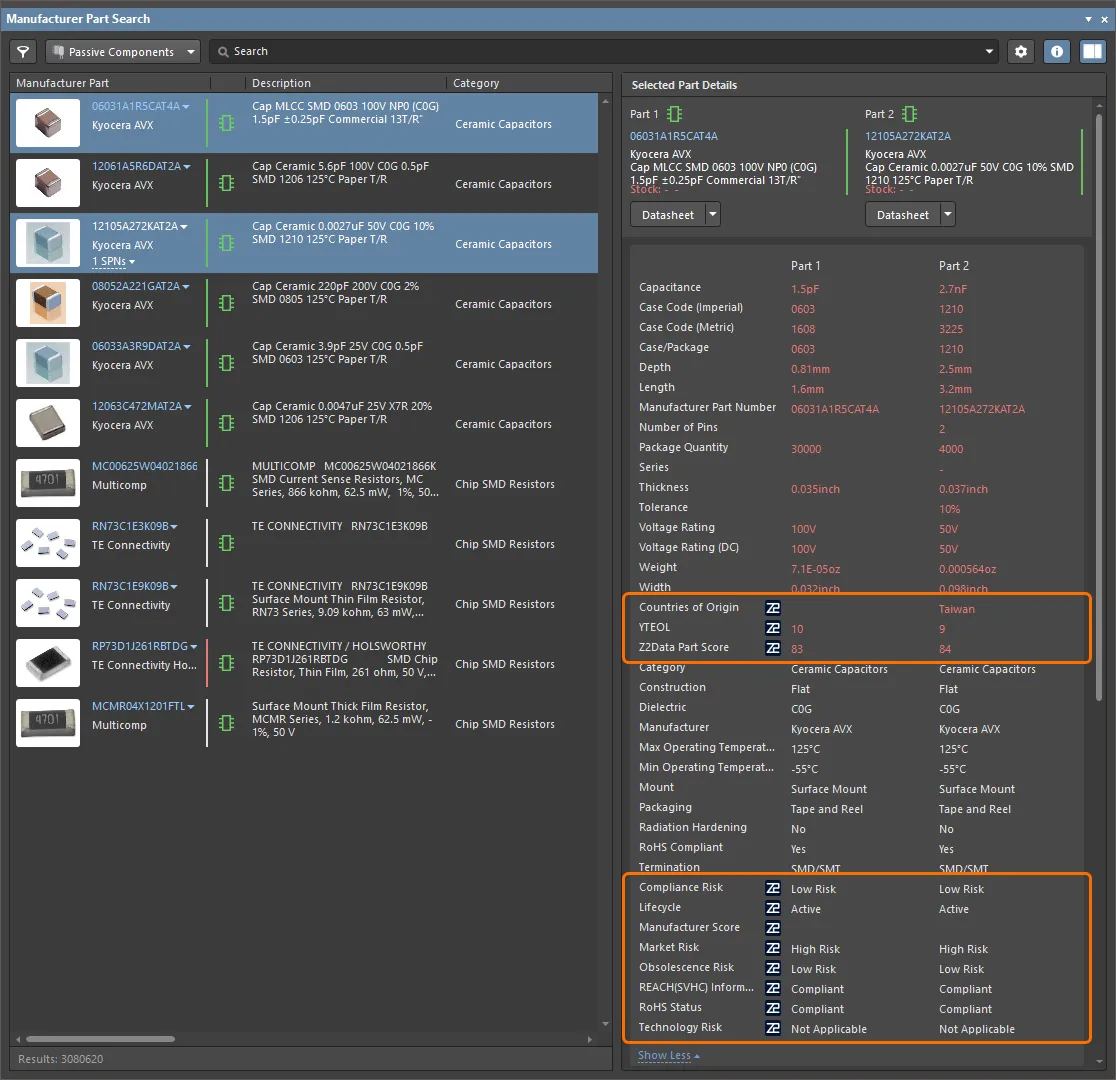Toggle the part details info button
This screenshot has height=1080, width=1116.
click(x=1057, y=52)
